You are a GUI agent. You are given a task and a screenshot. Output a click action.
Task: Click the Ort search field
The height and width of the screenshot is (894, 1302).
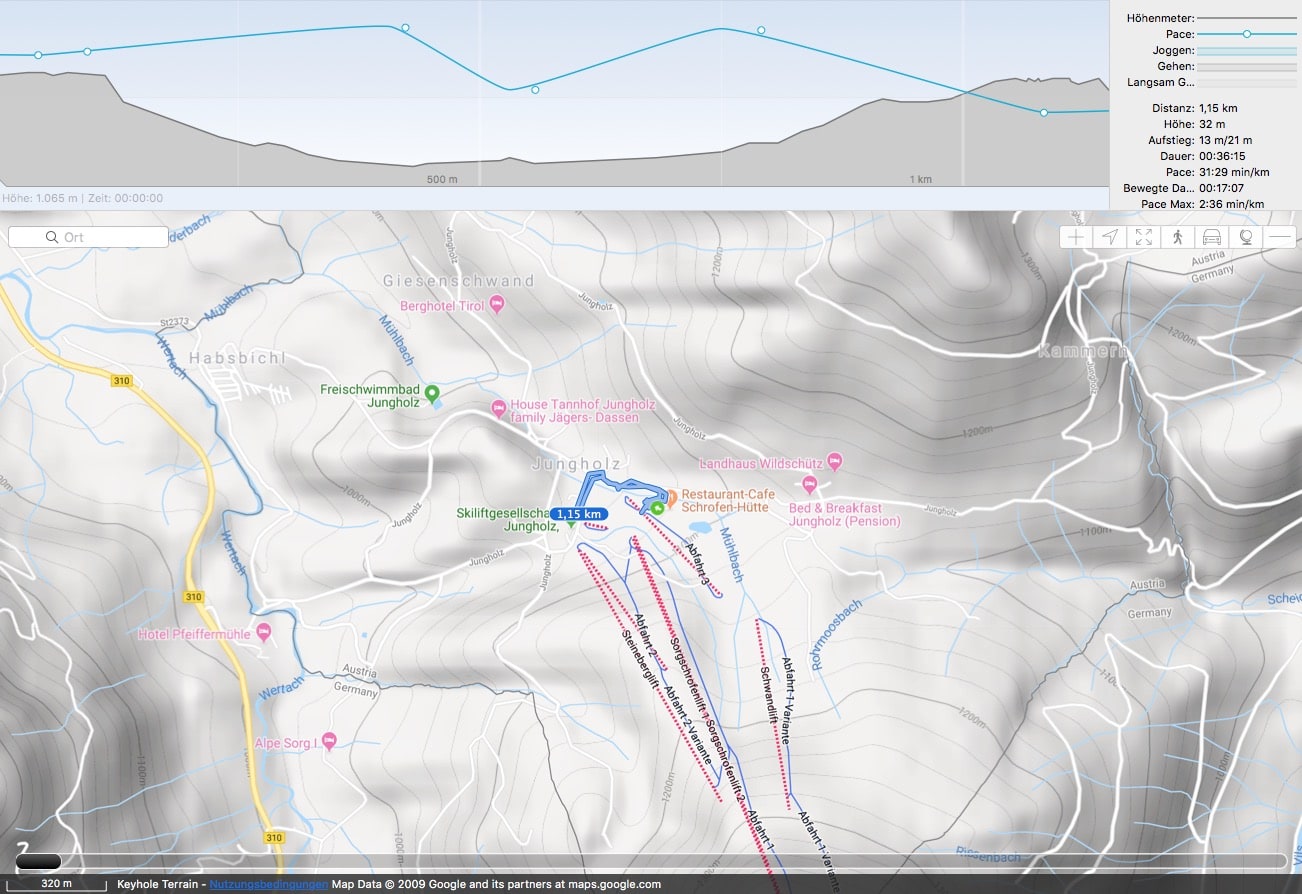tap(88, 237)
